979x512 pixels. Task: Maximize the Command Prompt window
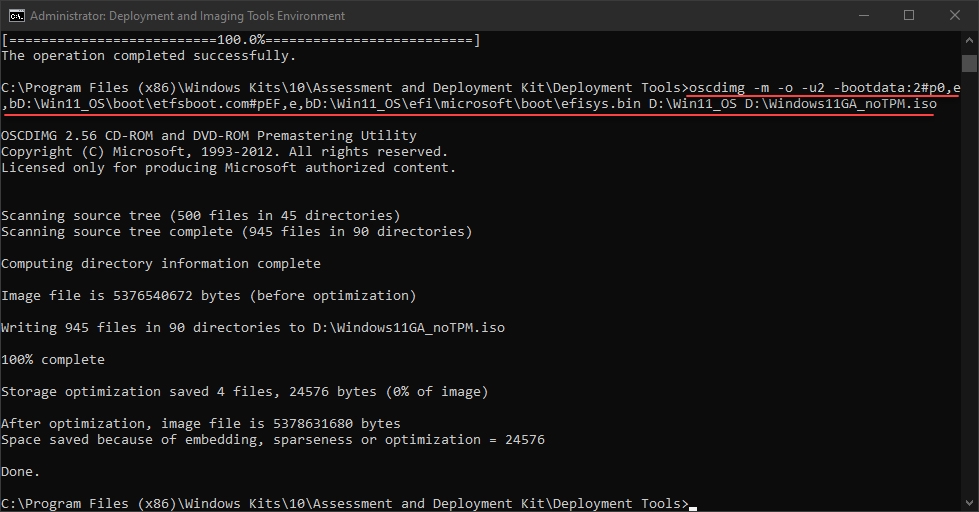tap(909, 16)
